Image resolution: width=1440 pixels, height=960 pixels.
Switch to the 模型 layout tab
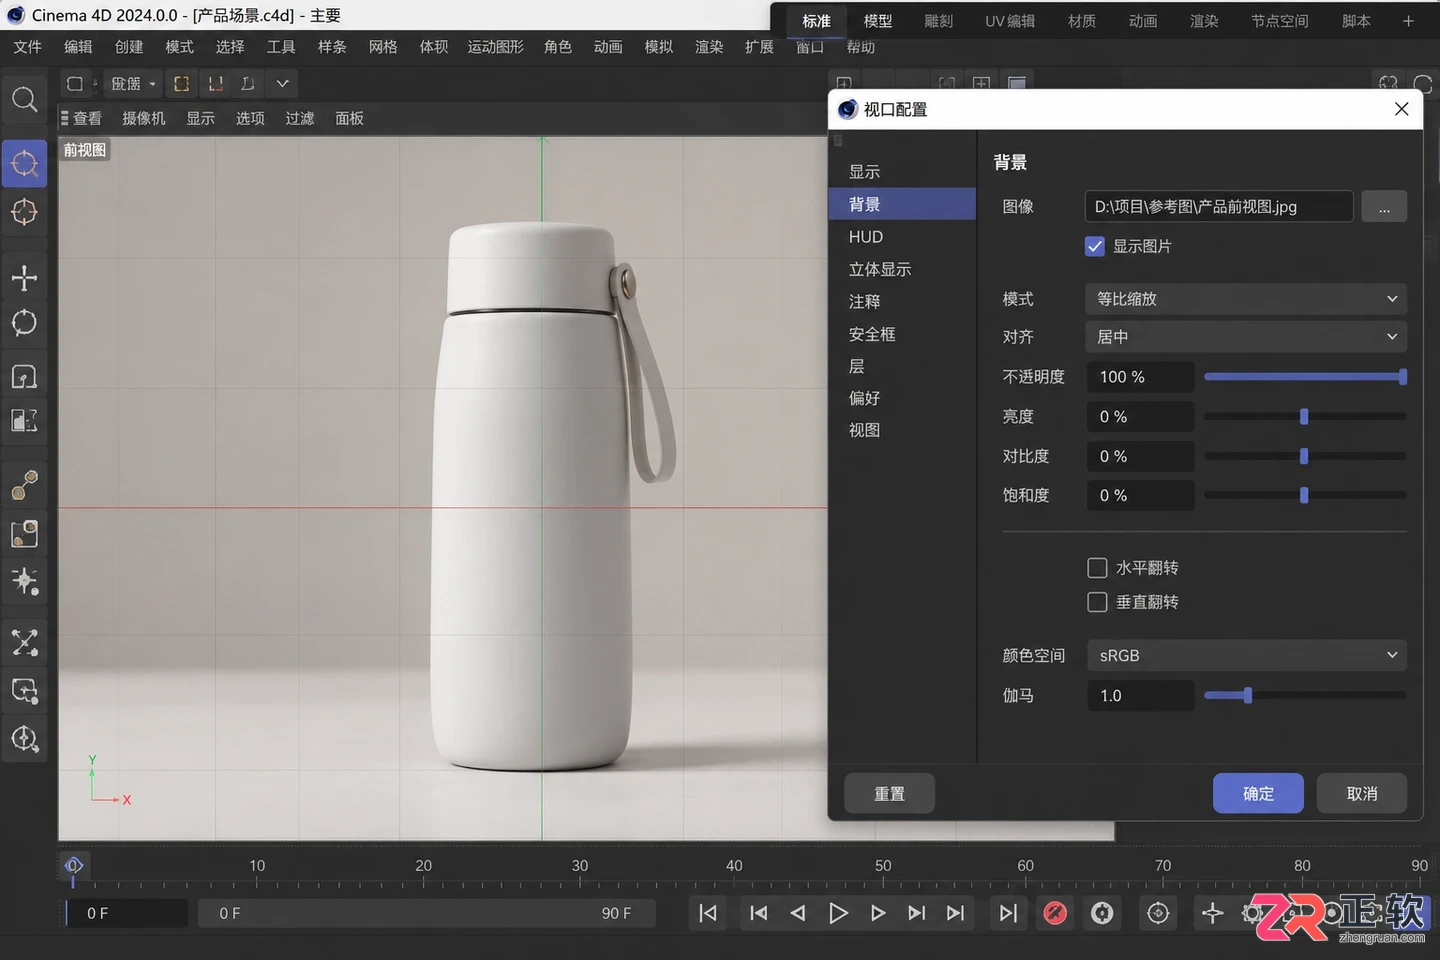pos(878,21)
